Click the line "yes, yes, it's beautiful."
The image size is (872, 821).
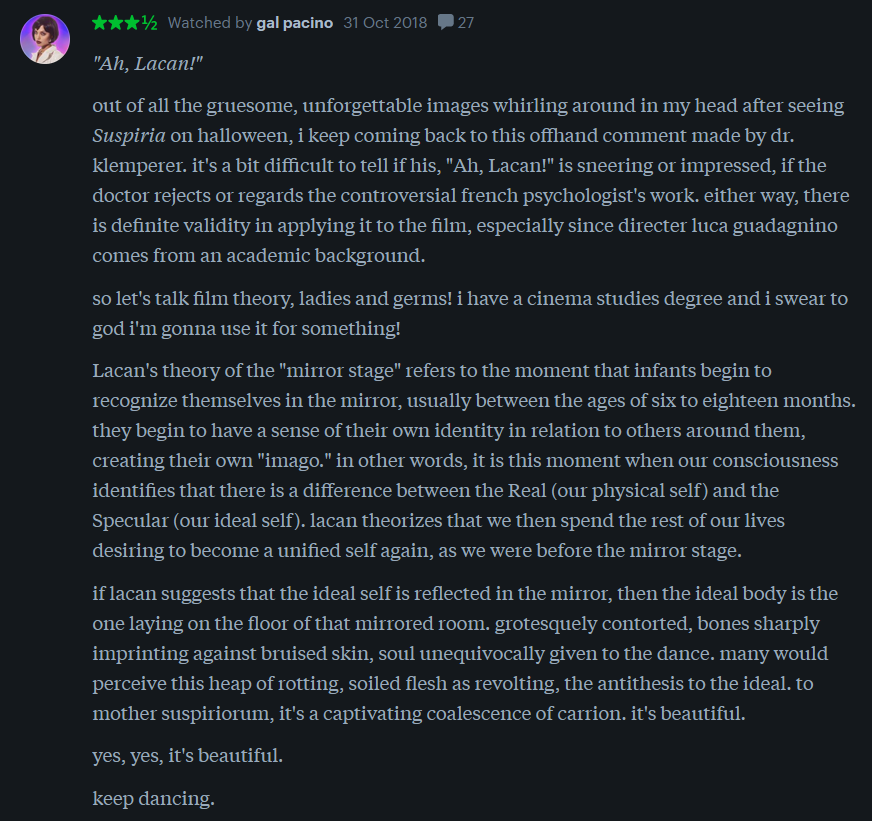187,755
